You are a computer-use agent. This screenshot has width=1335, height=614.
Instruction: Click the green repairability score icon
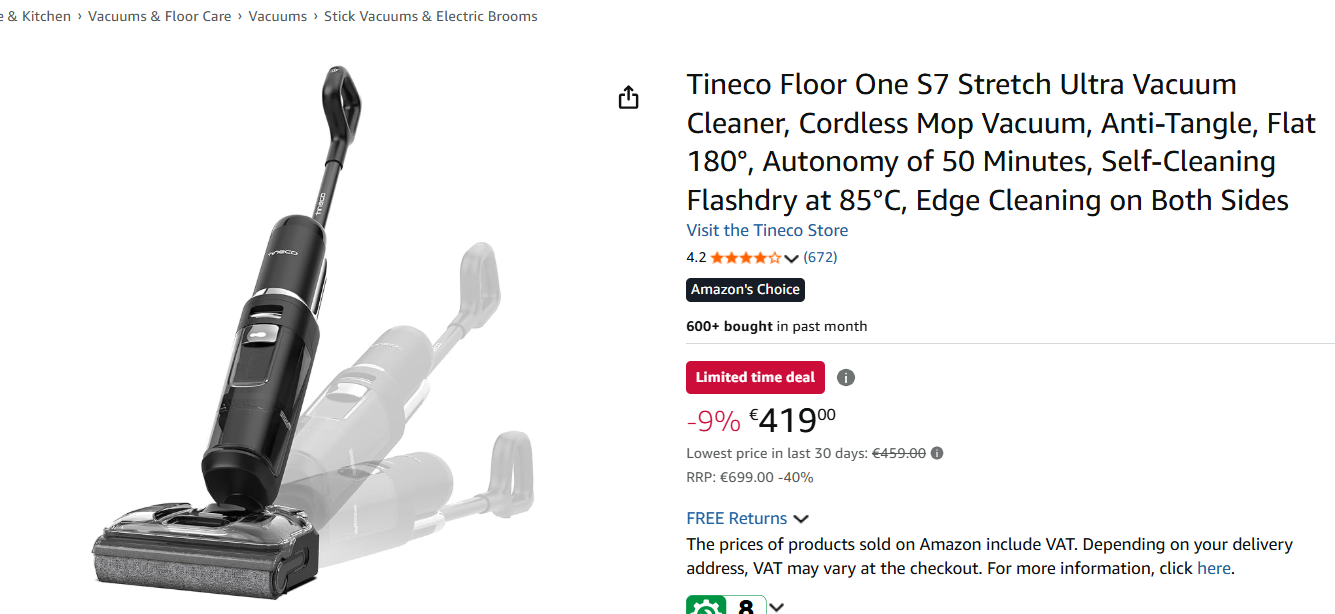pyautogui.click(x=706, y=606)
